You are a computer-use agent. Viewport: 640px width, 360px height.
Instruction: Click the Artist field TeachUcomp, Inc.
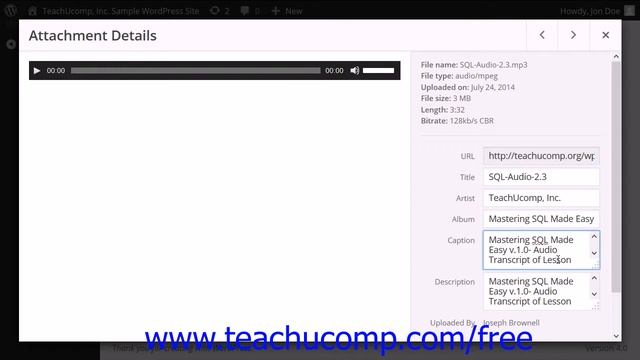541,198
